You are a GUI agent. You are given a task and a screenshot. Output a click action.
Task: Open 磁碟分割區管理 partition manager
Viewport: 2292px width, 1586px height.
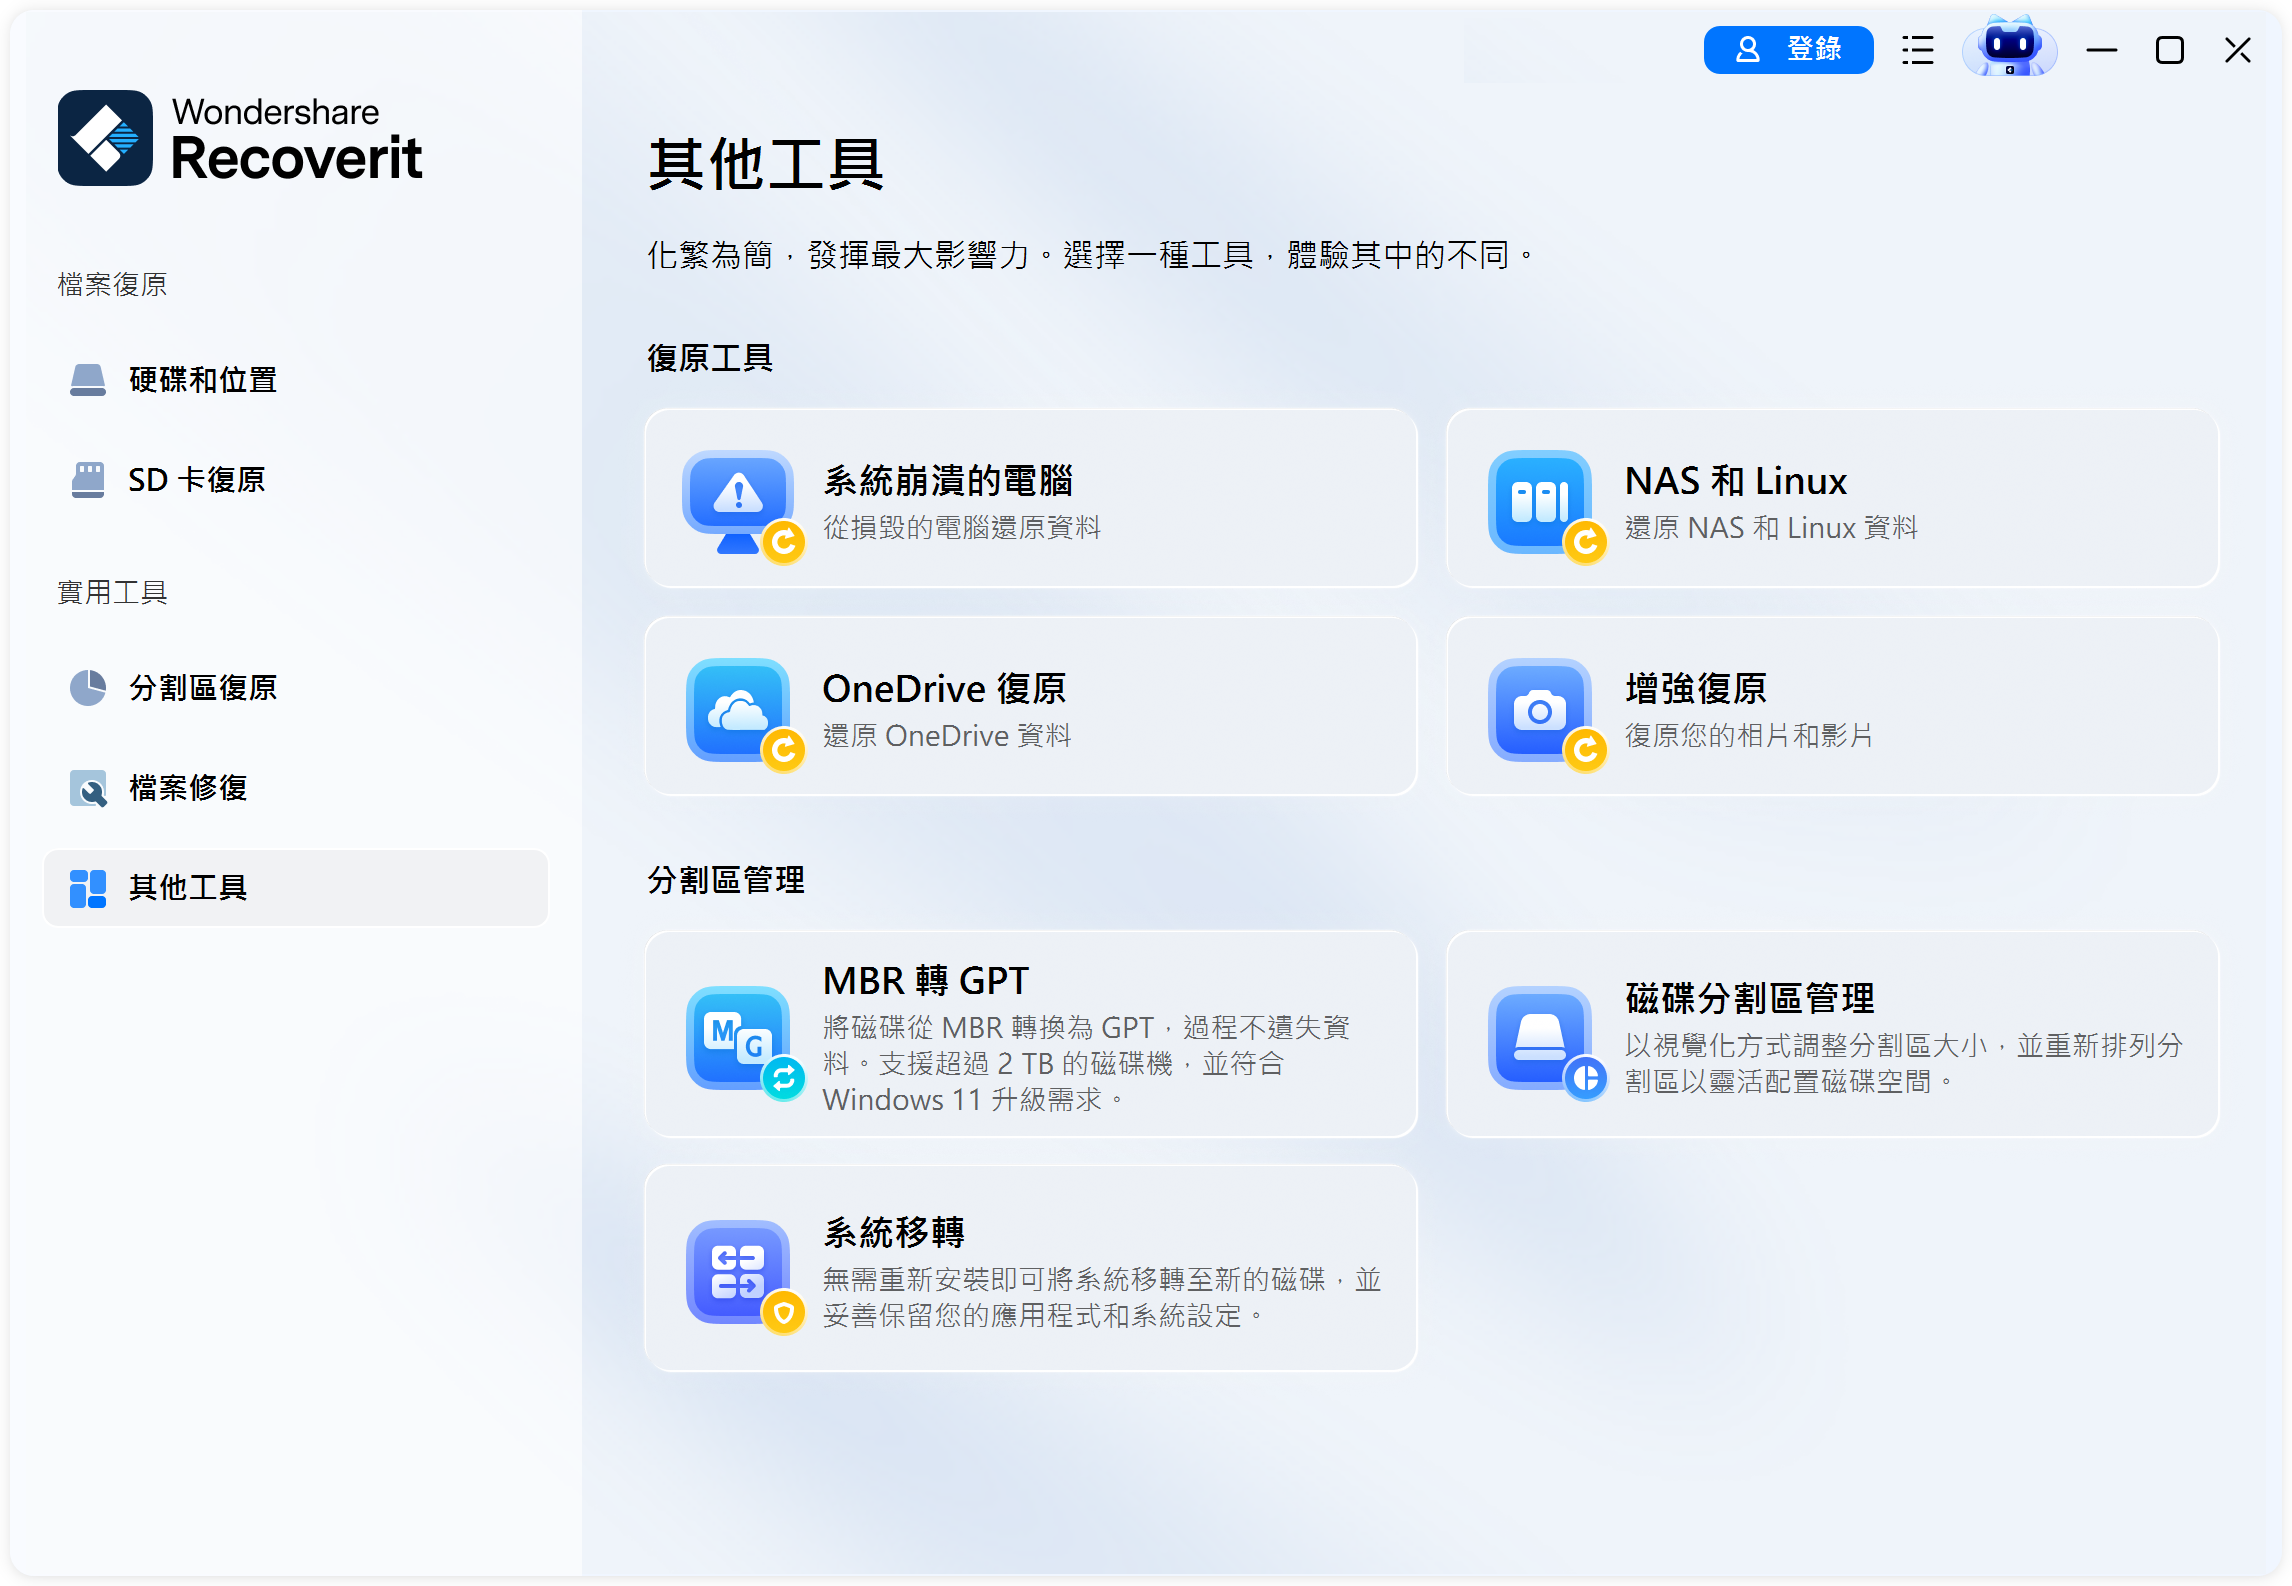[x=1833, y=1034]
